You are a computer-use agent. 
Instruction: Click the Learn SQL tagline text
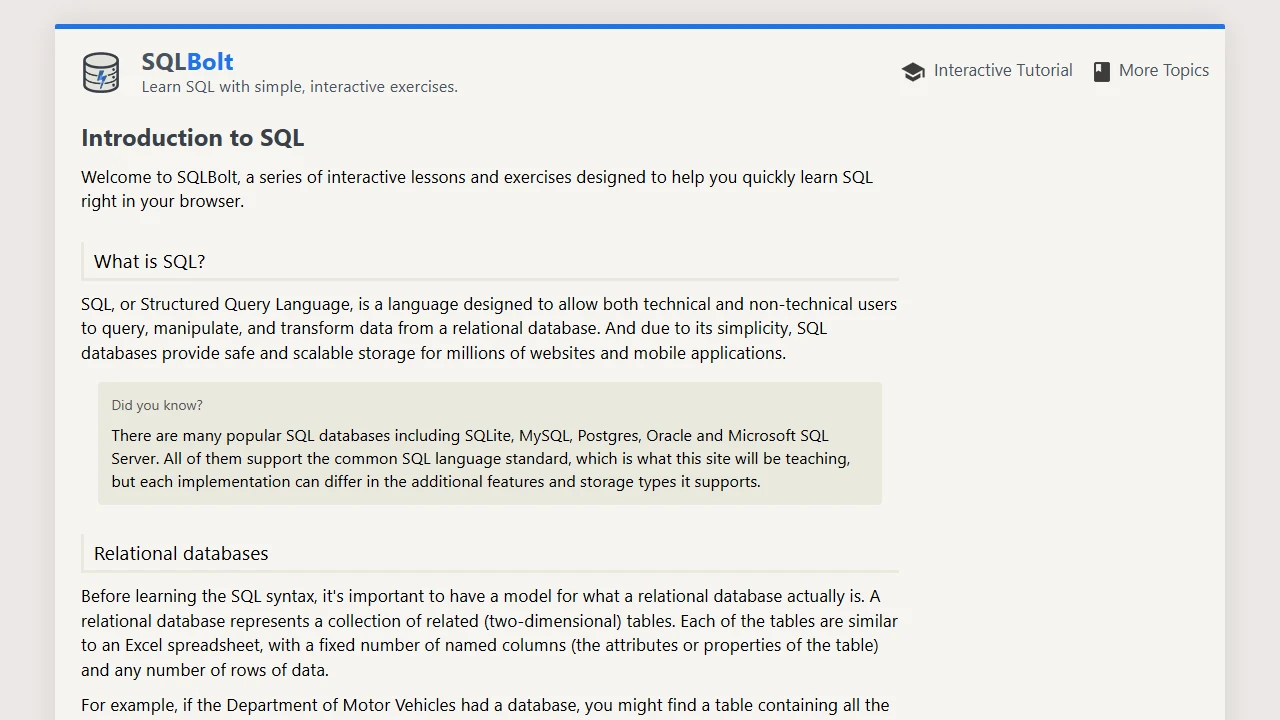pos(299,87)
